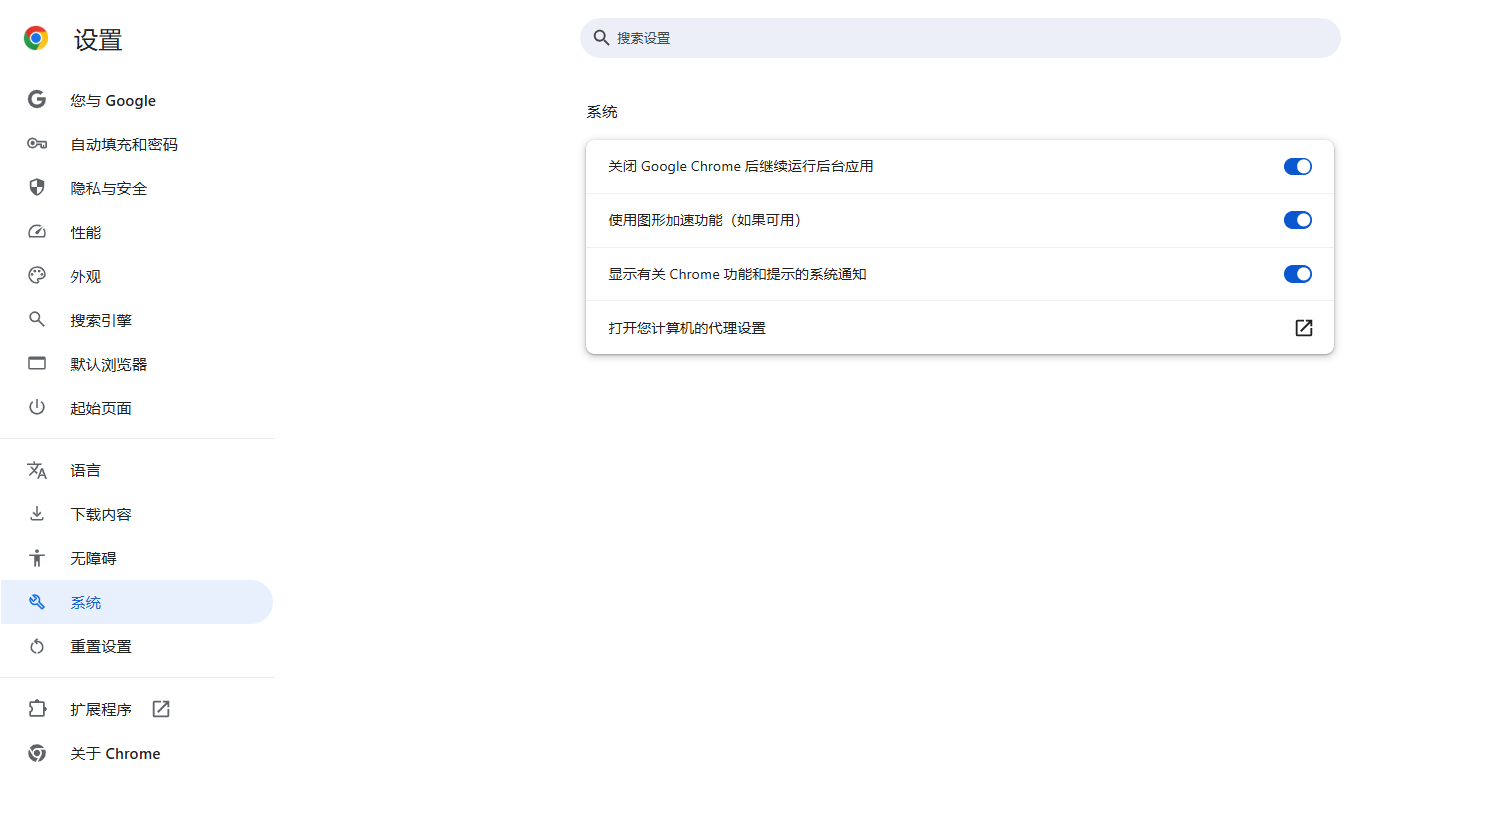
Task: Click the 系统 section heading
Action: point(602,112)
